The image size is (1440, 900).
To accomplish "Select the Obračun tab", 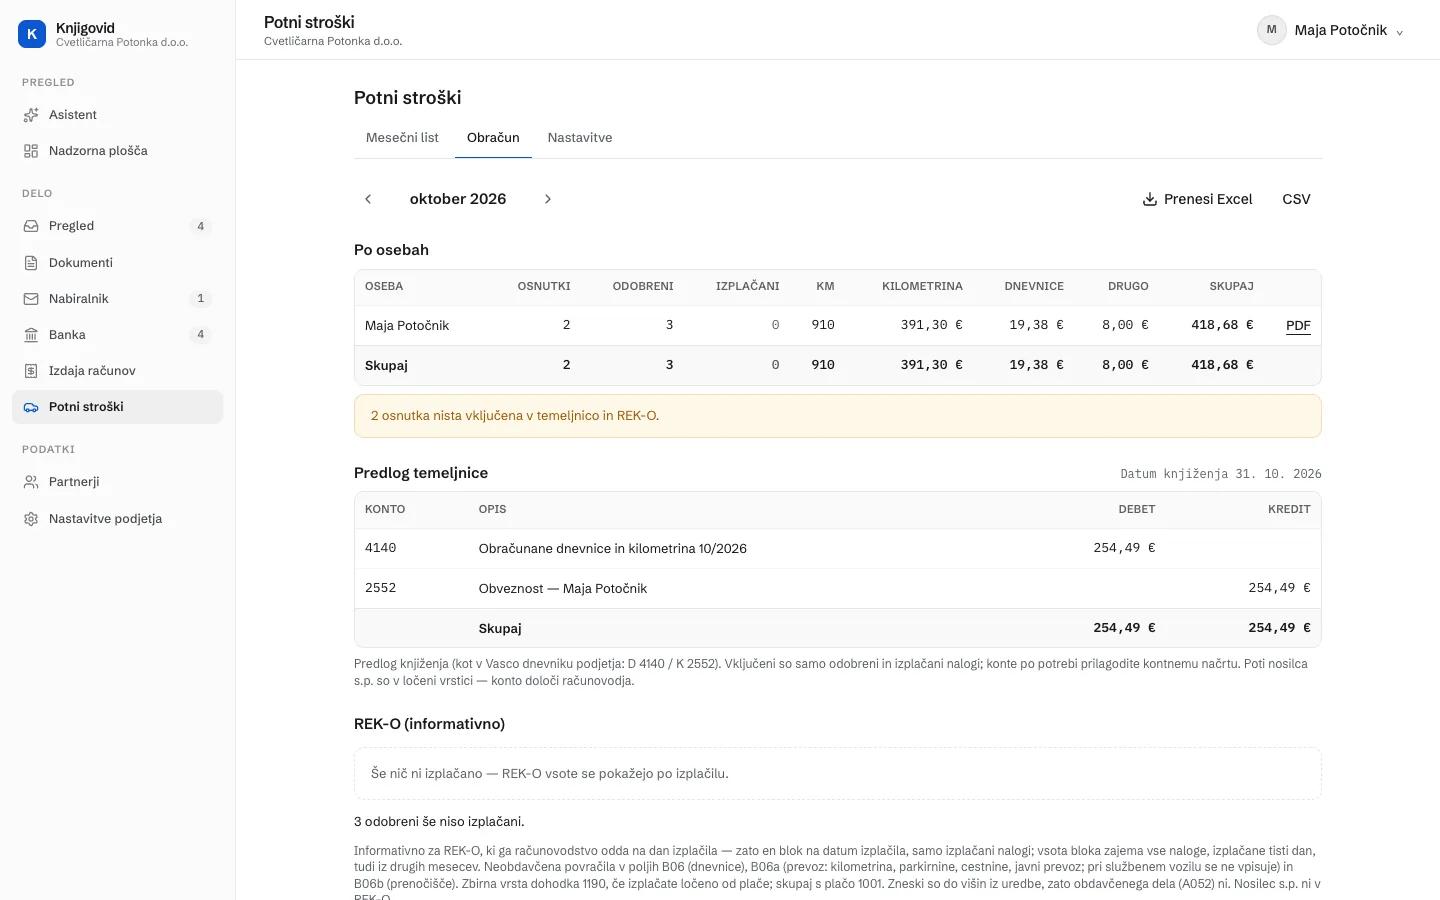I will click(493, 138).
